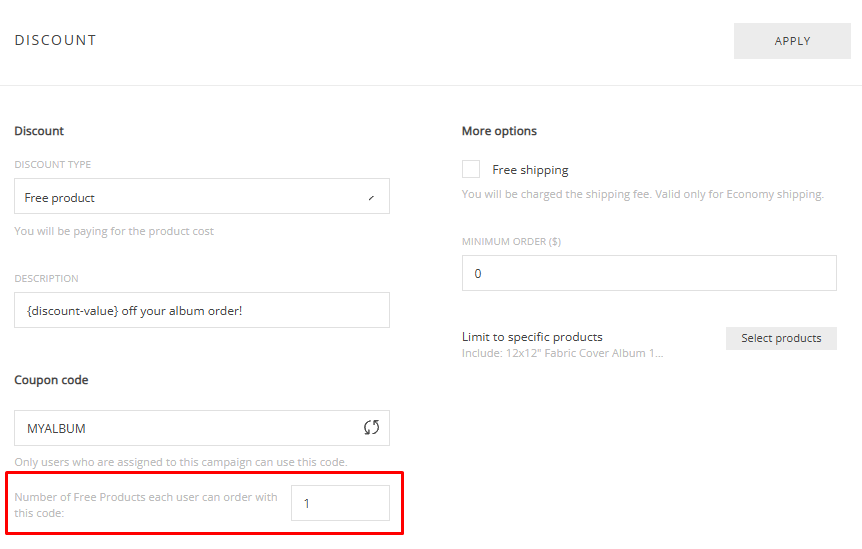The image size is (862, 549).
Task: Focus the free products quantity field
Action: click(340, 503)
